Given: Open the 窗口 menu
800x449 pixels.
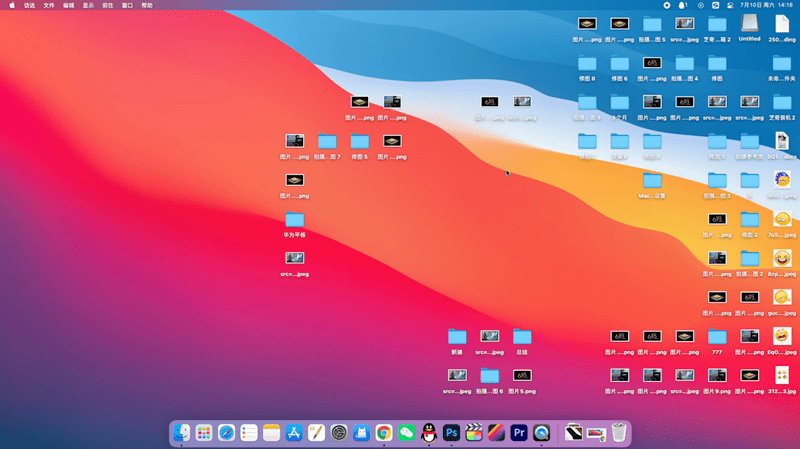Looking at the screenshot, I should pyautogui.click(x=128, y=5).
